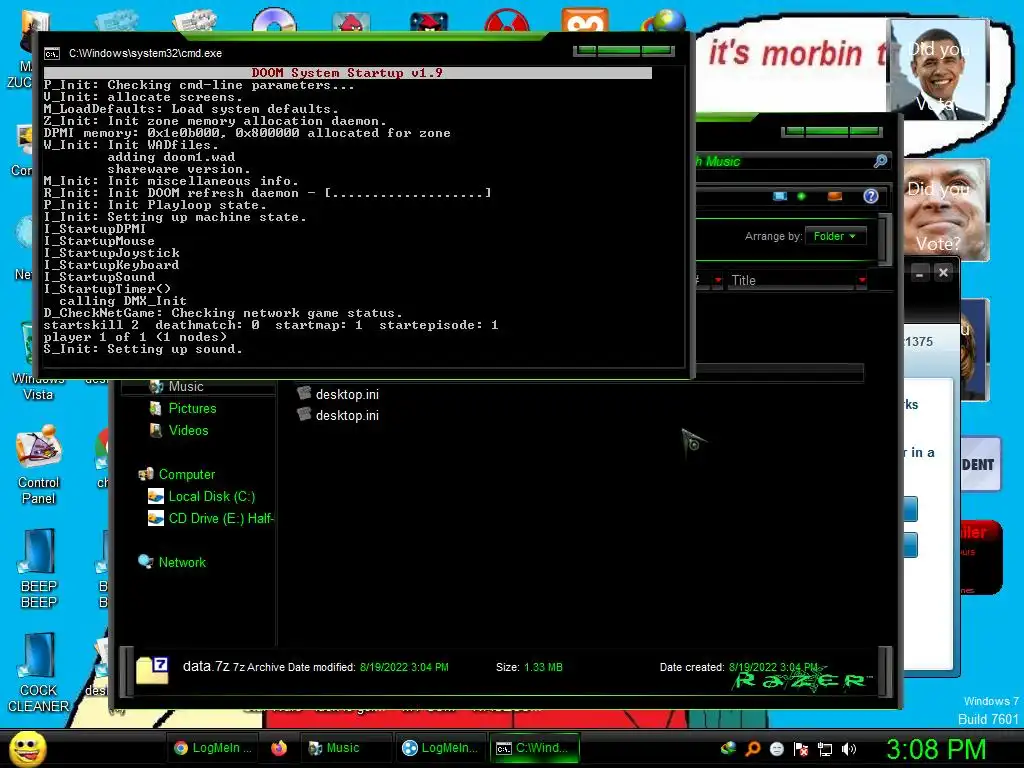Viewport: 1024px width, 768px height.
Task: Click the orange magnifier tray icon
Action: click(x=752, y=749)
